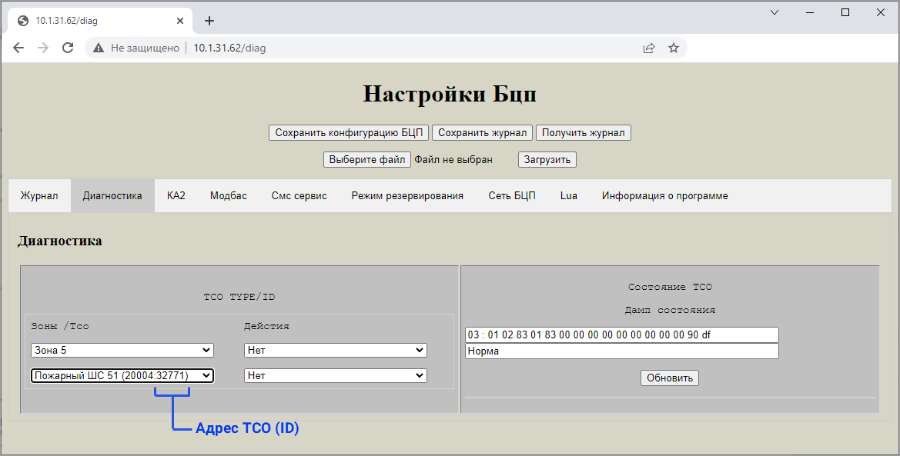Click Сохранить конфигурацию БЦП button
900x456 pixels.
(x=349, y=133)
